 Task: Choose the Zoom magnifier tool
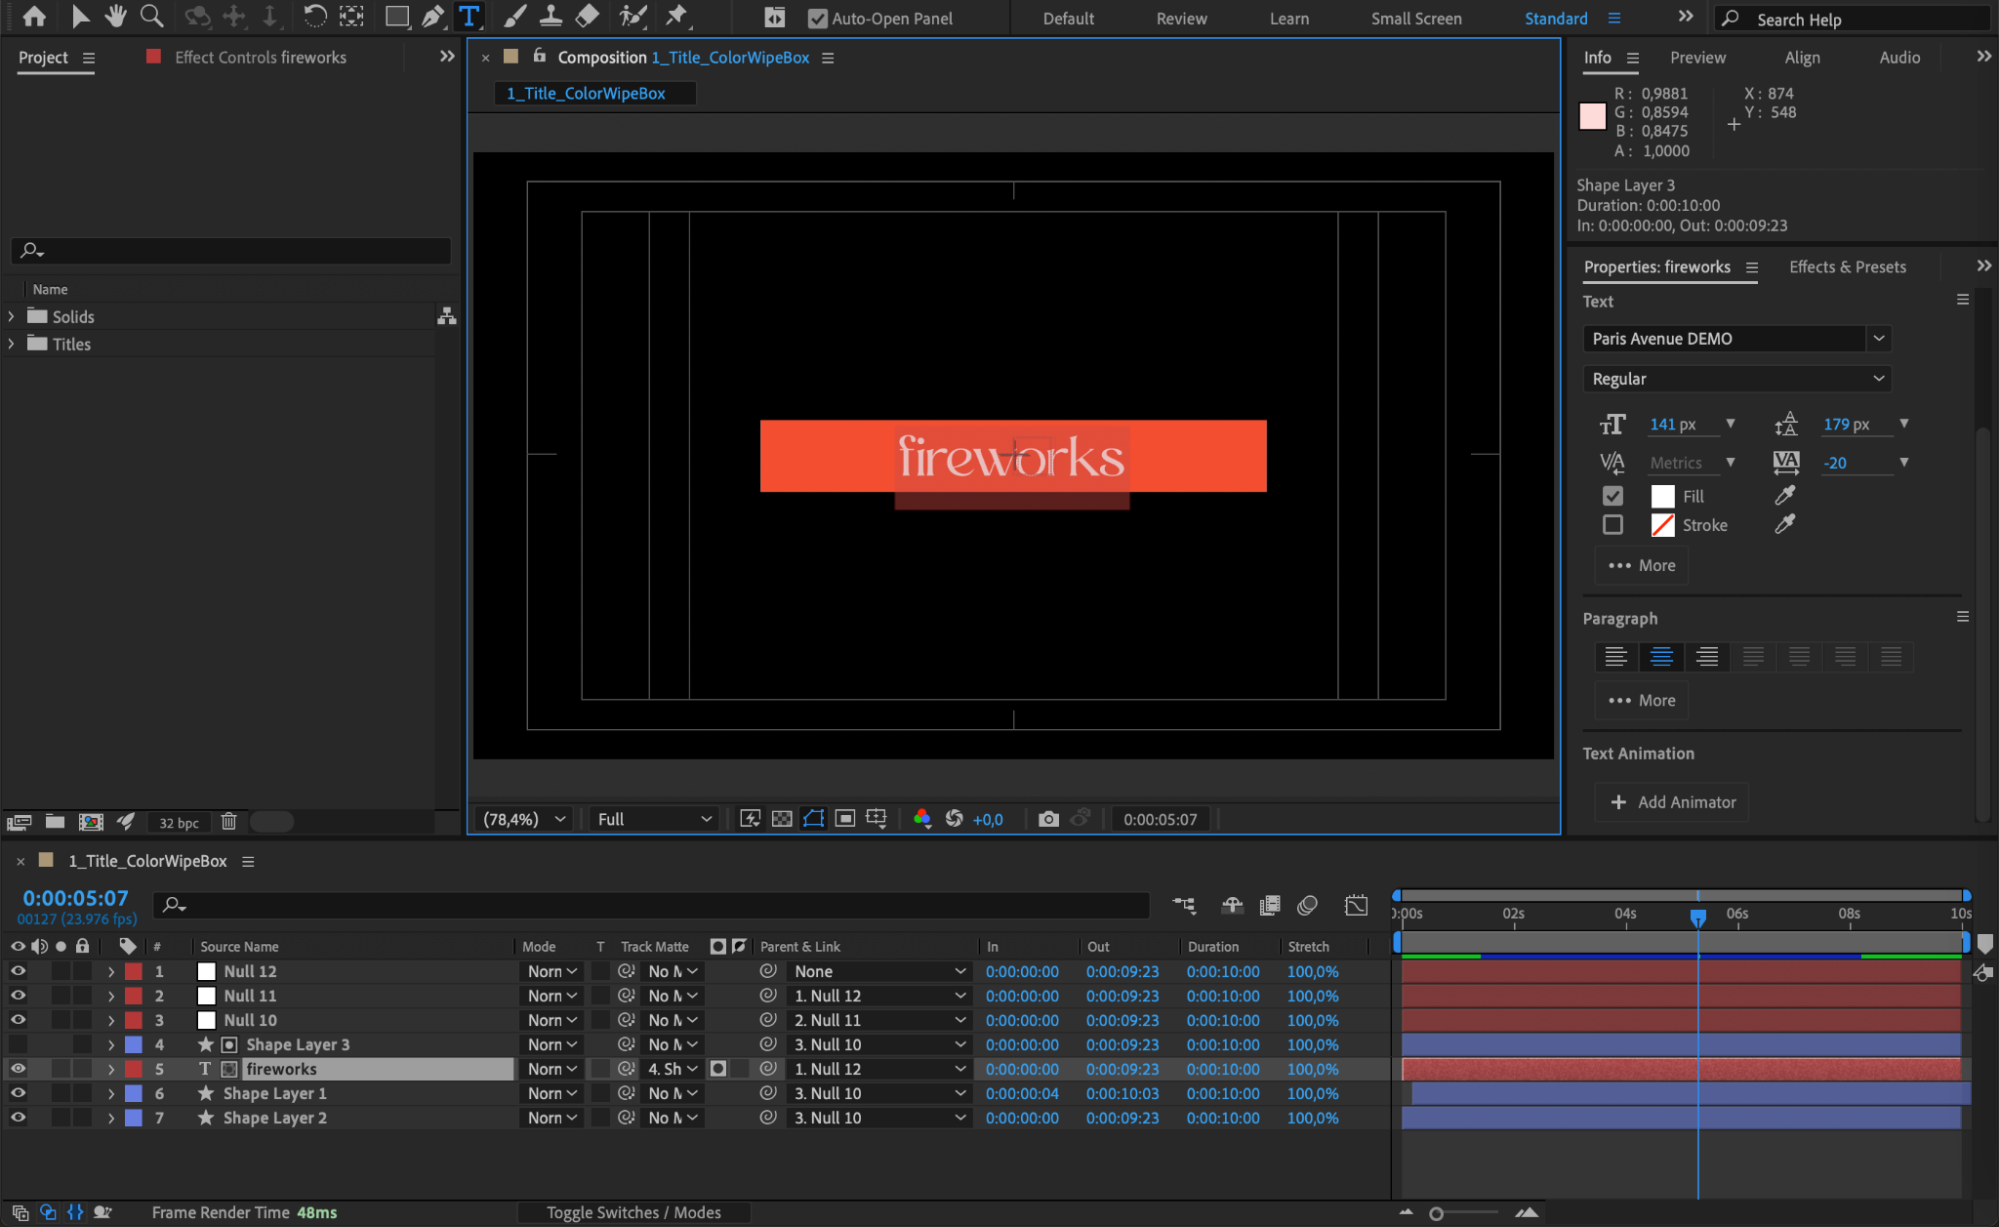click(x=151, y=16)
